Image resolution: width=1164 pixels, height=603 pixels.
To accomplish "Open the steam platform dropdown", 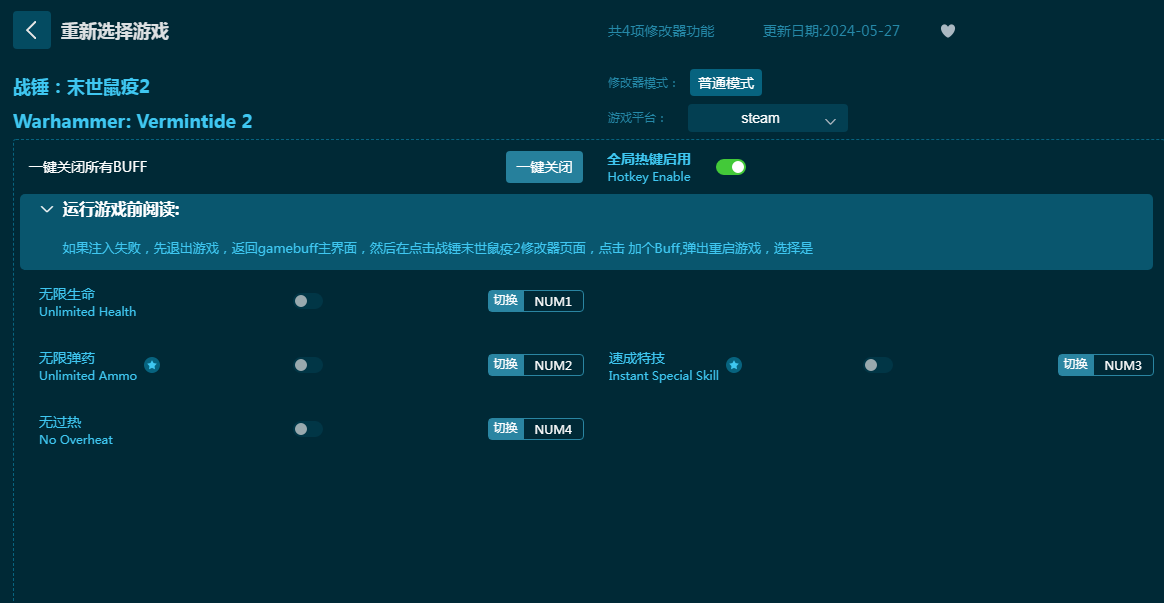I will tap(768, 118).
